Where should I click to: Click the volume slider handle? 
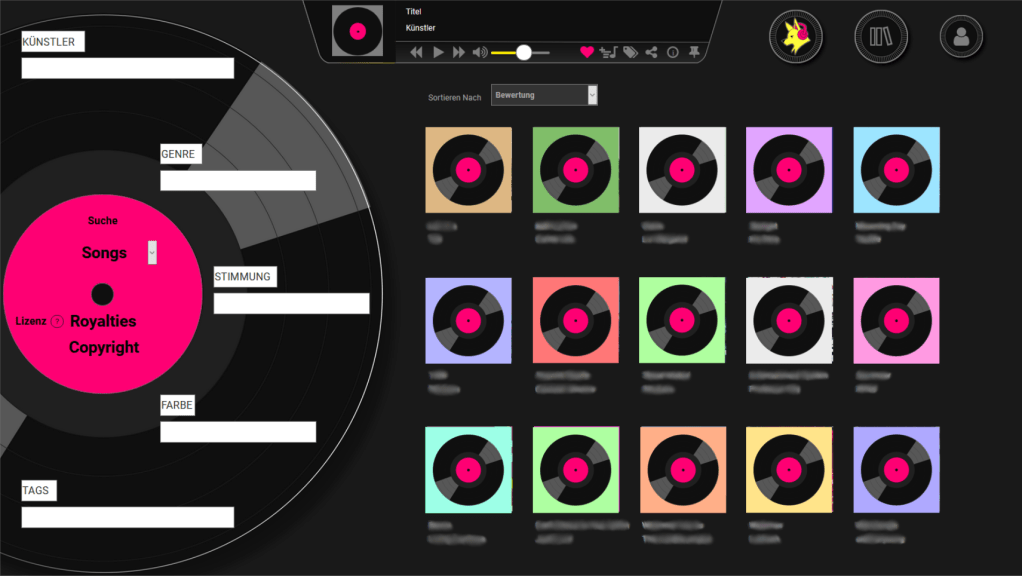(x=523, y=52)
